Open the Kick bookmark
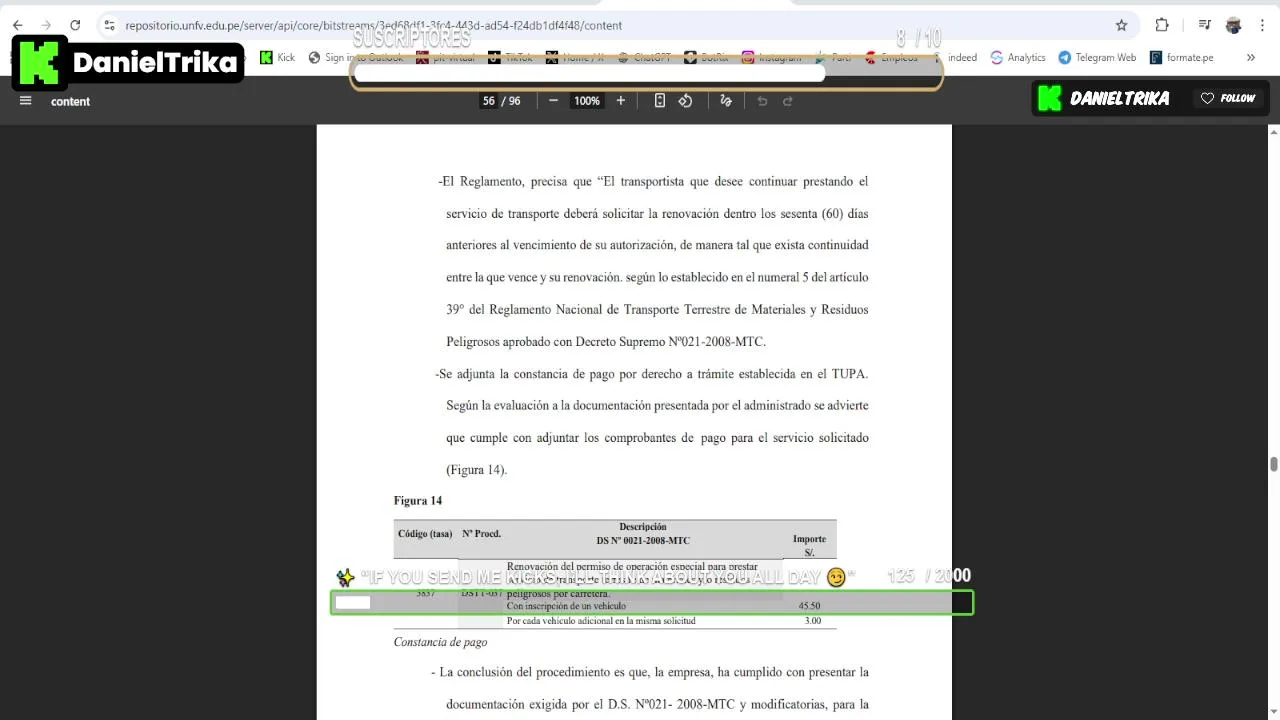1280x720 pixels. pyautogui.click(x=277, y=57)
